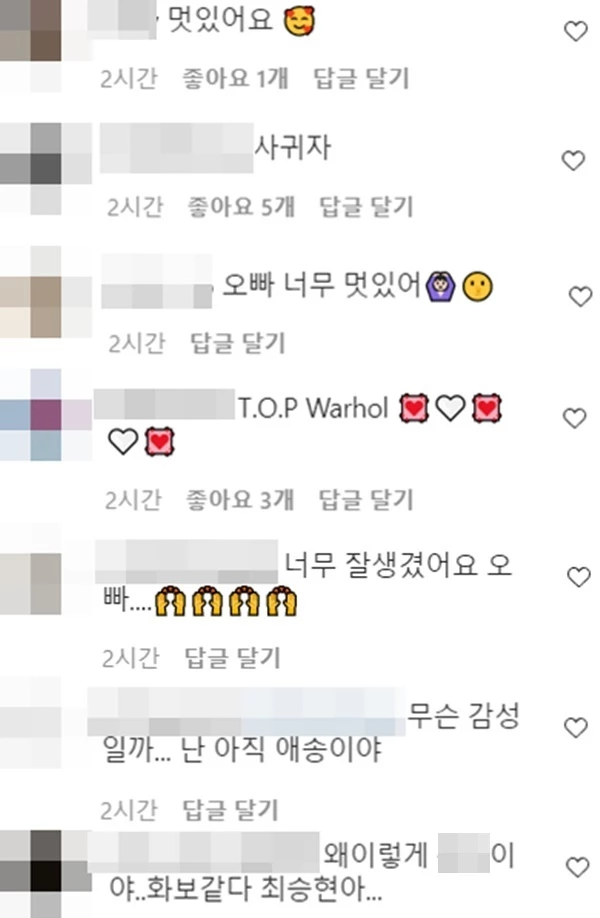The image size is (600, 918).
Task: Tap heart beside '오빠 너무 멋있어' comment
Action: pyautogui.click(x=581, y=296)
